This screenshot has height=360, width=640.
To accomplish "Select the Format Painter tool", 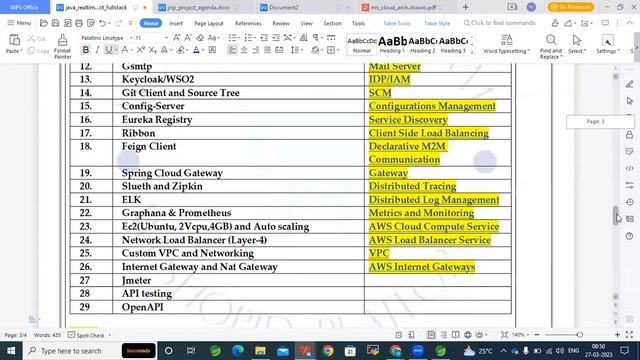I will tap(62, 46).
